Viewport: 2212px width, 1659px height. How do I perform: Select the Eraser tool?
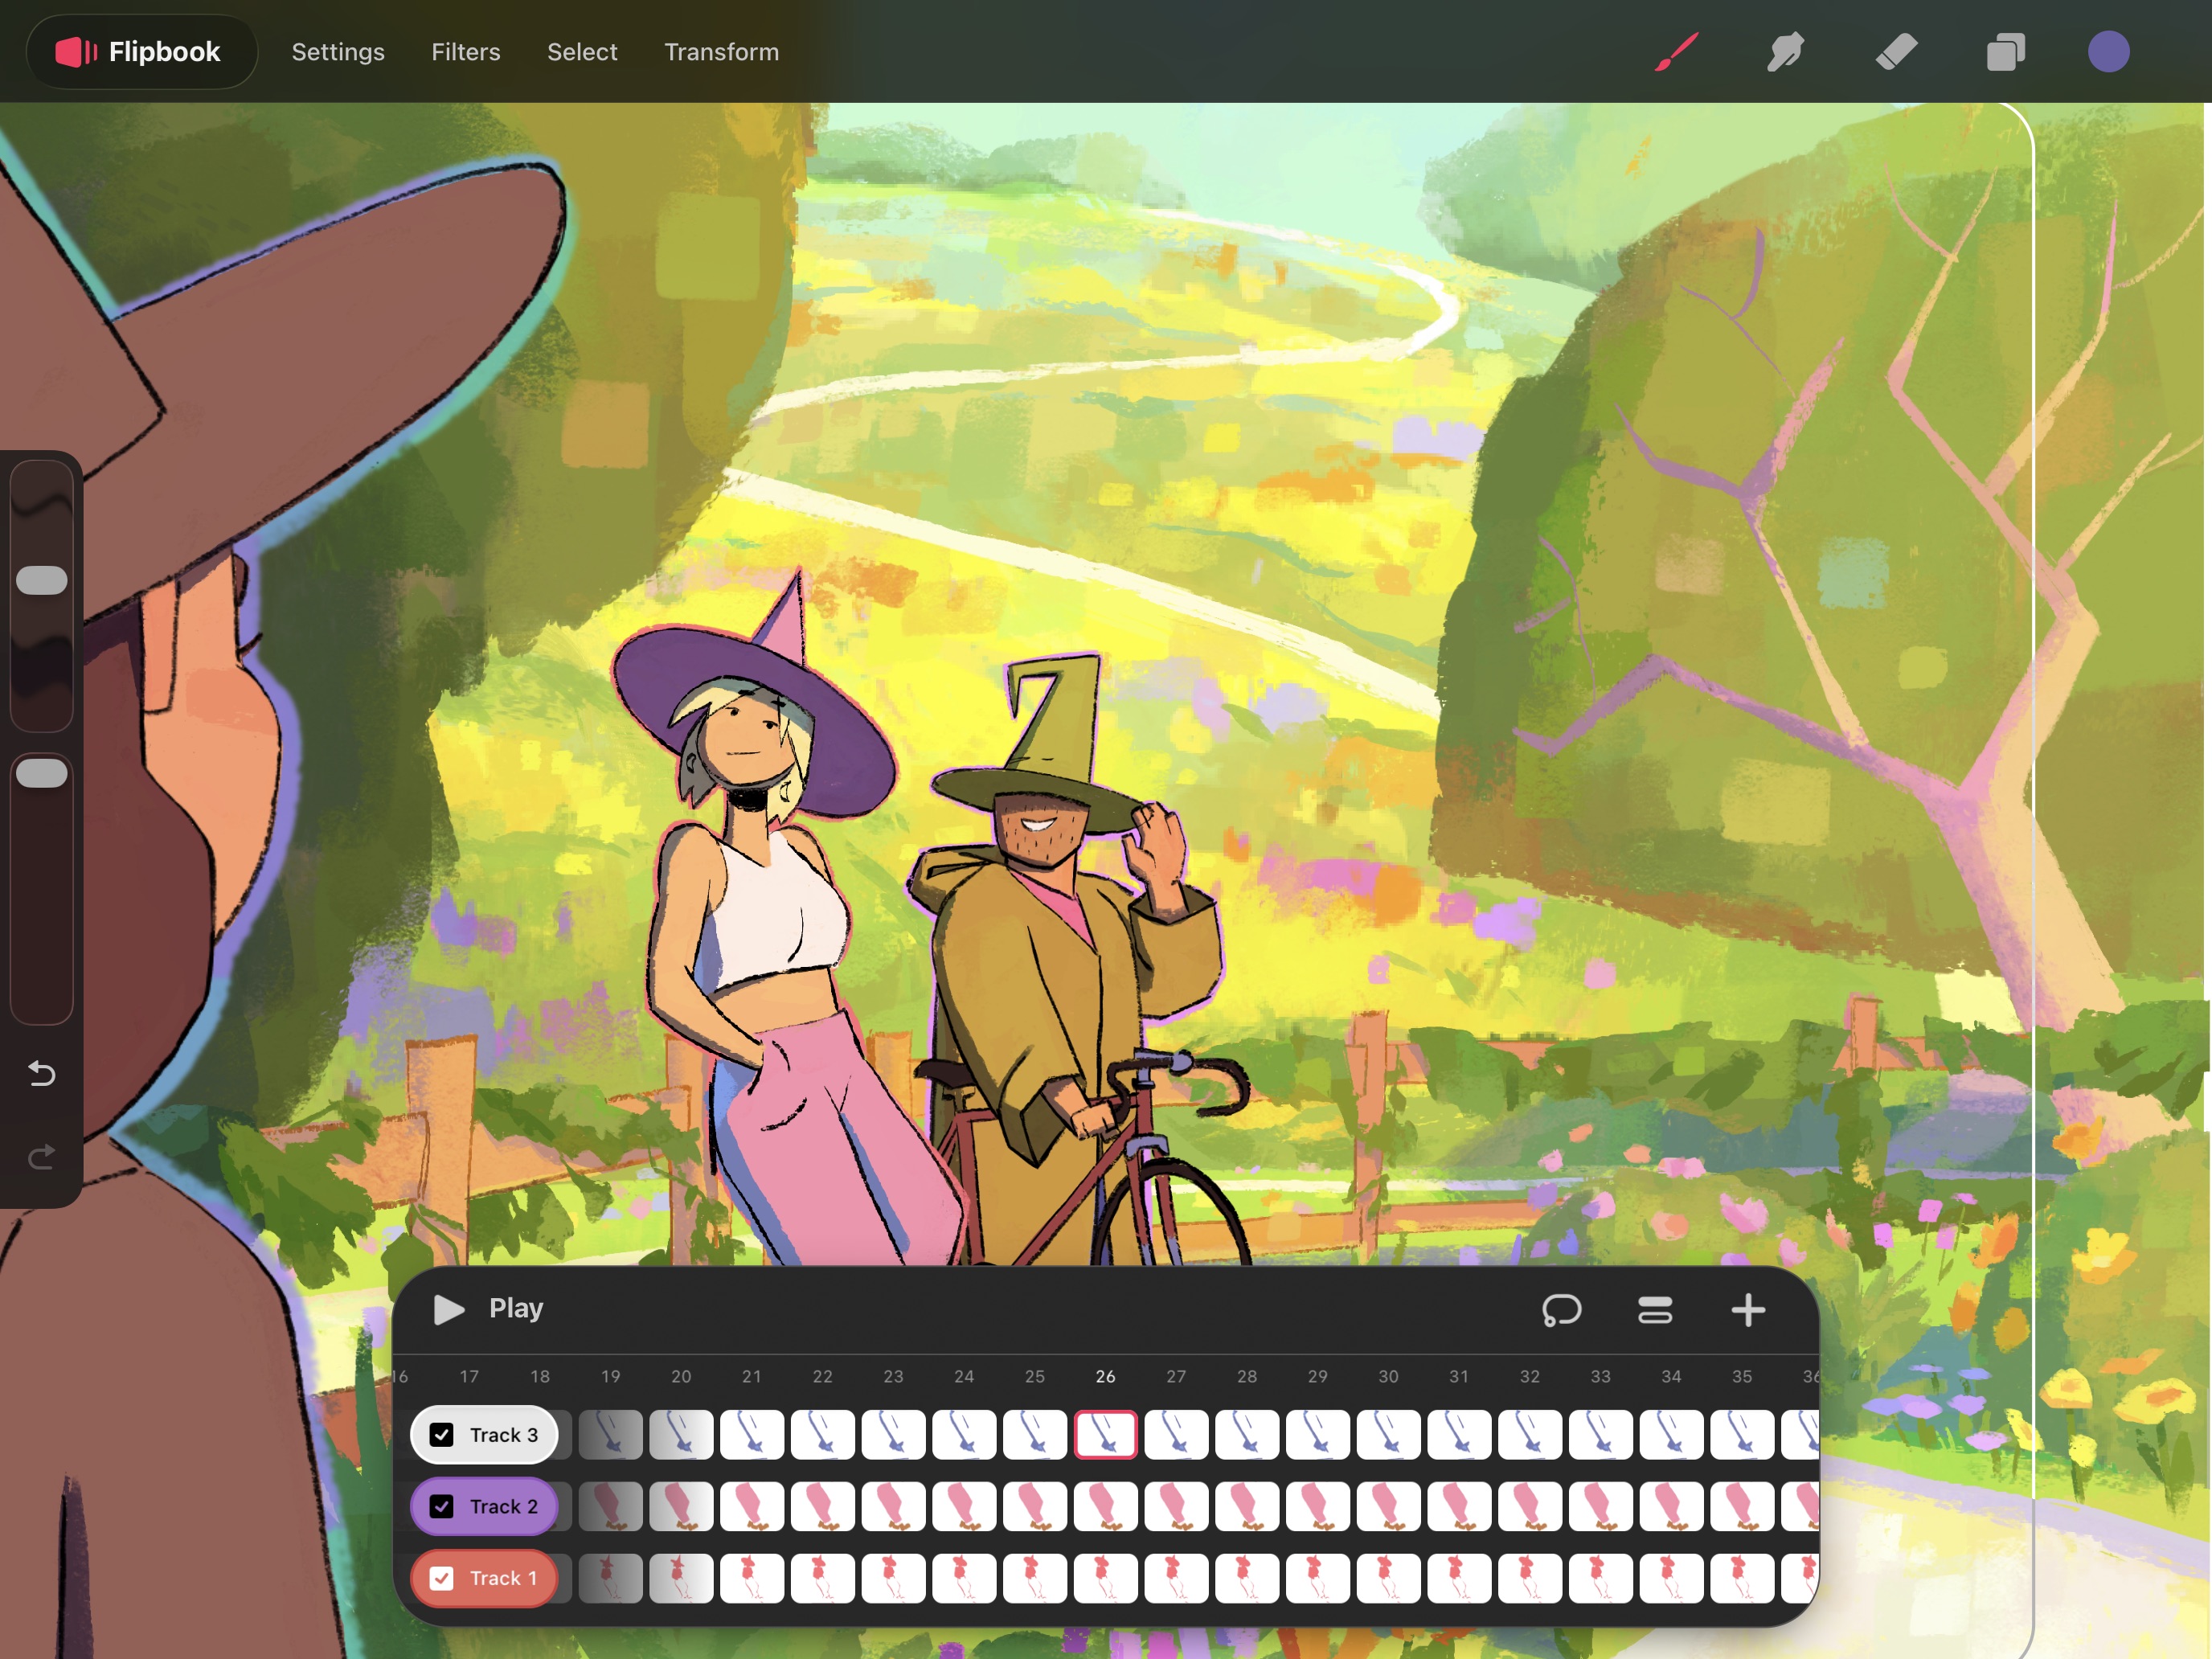point(1896,52)
